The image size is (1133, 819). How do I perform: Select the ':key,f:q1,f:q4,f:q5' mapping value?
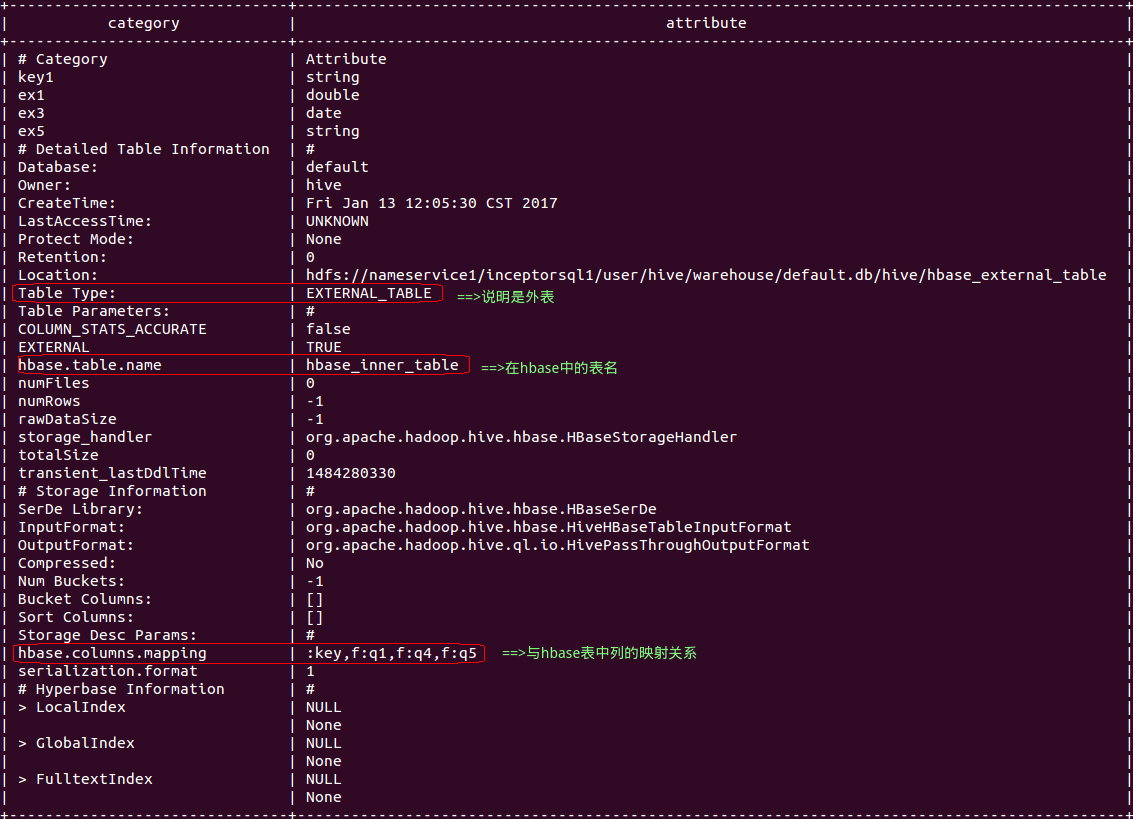point(391,653)
